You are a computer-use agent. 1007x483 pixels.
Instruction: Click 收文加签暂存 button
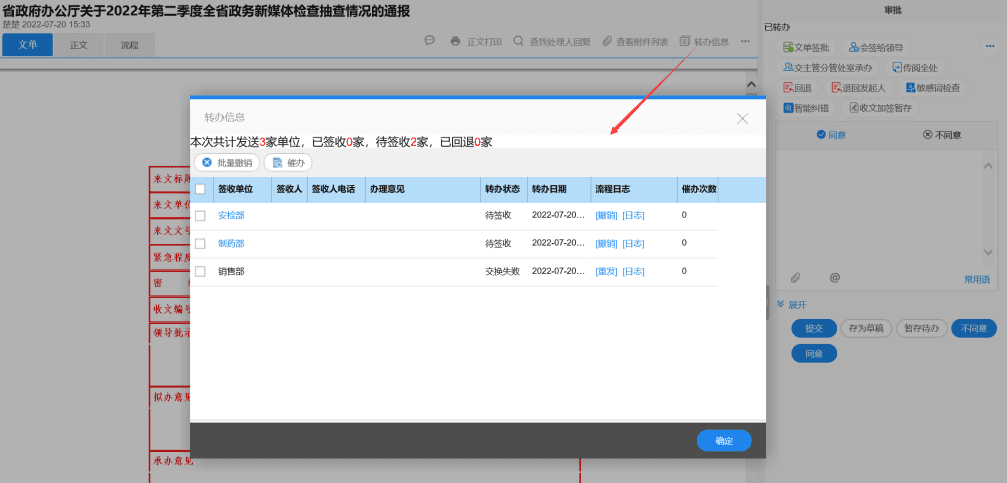[880, 108]
